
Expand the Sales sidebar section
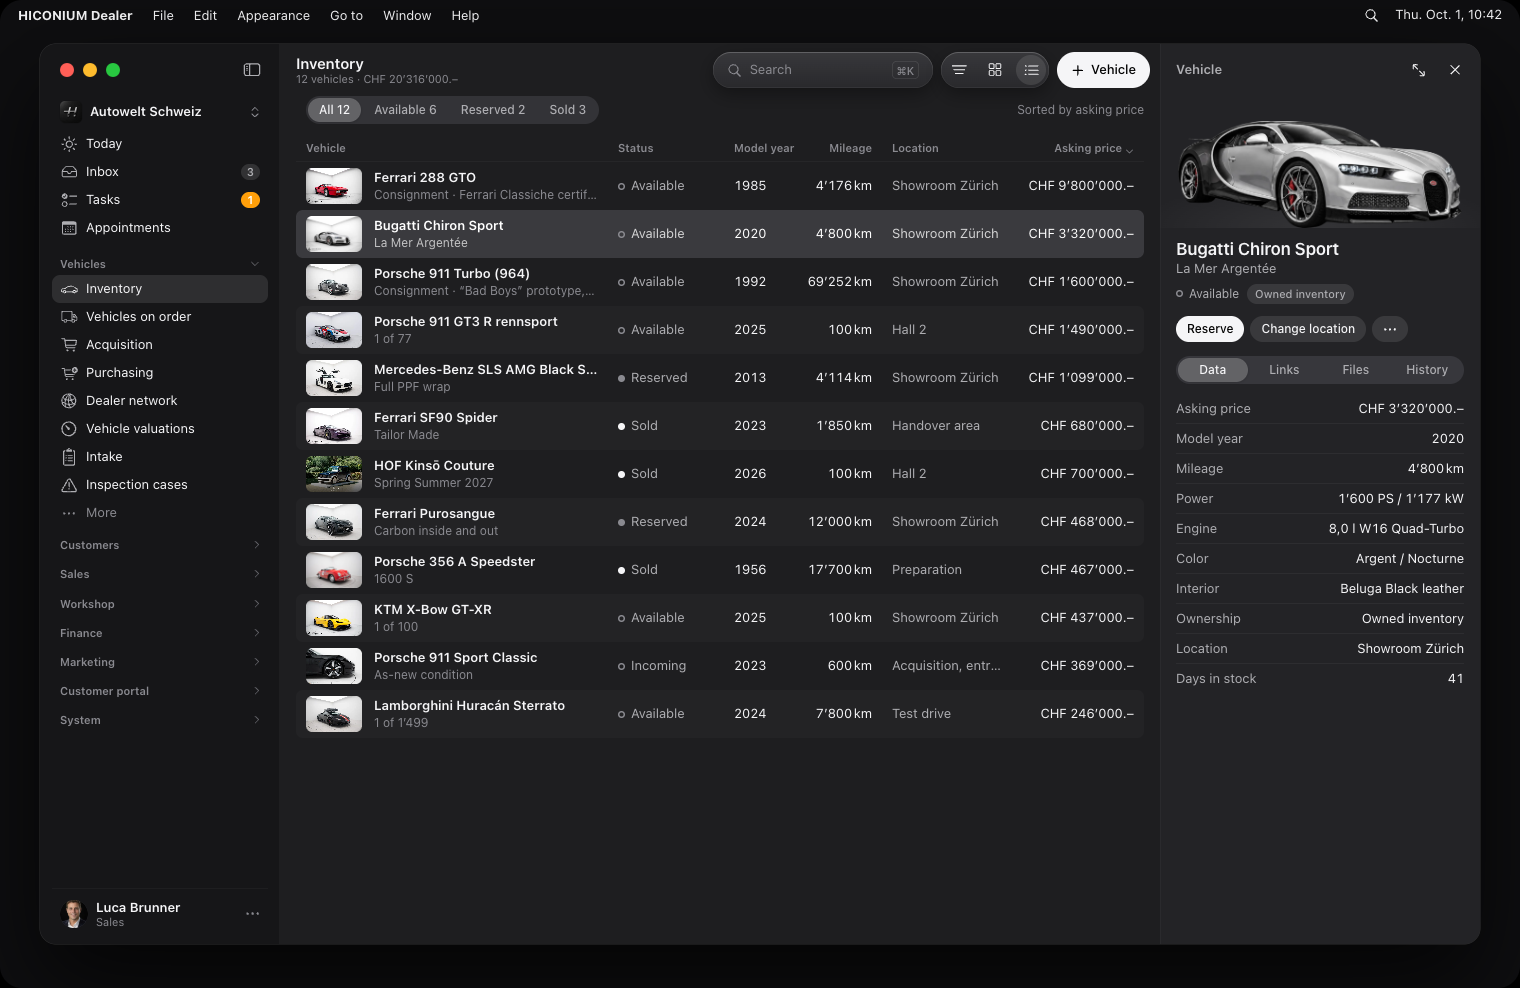click(257, 574)
